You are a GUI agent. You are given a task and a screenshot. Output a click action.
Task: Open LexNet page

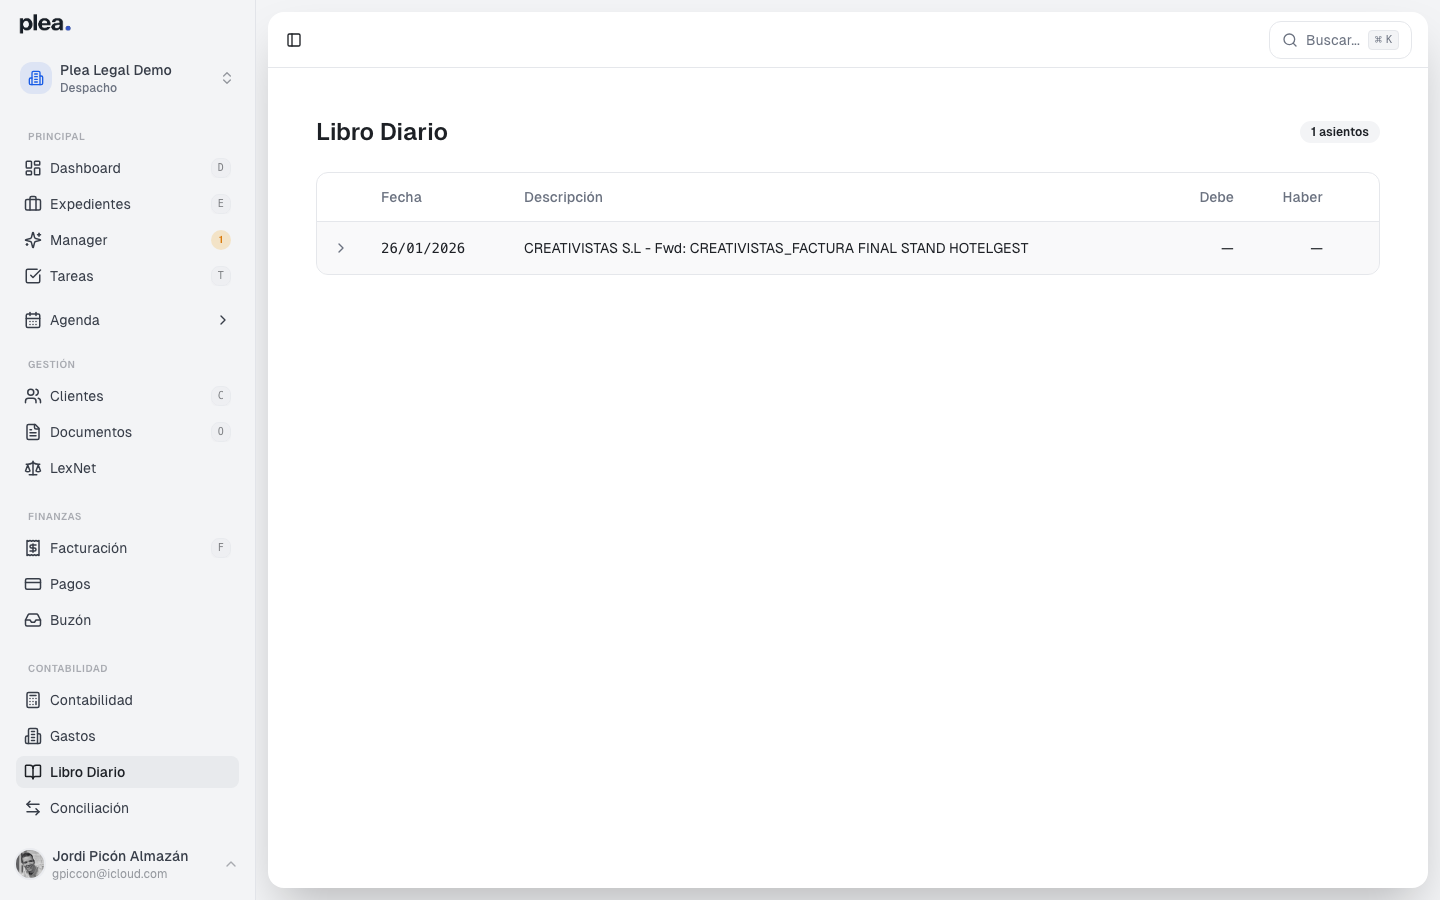(x=128, y=468)
